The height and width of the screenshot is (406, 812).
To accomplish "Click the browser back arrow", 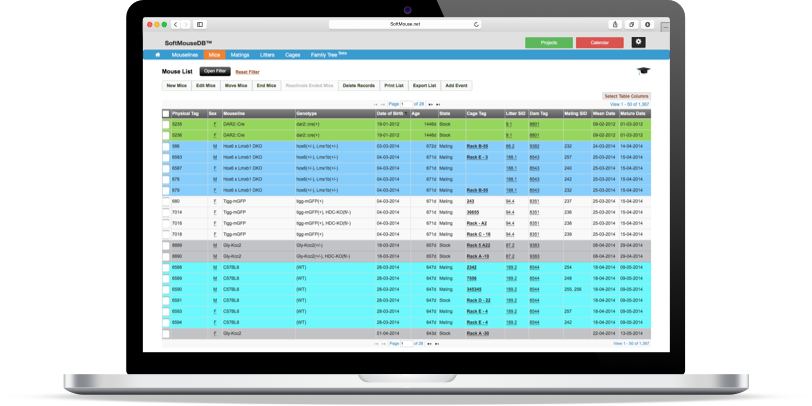I will 176,24.
